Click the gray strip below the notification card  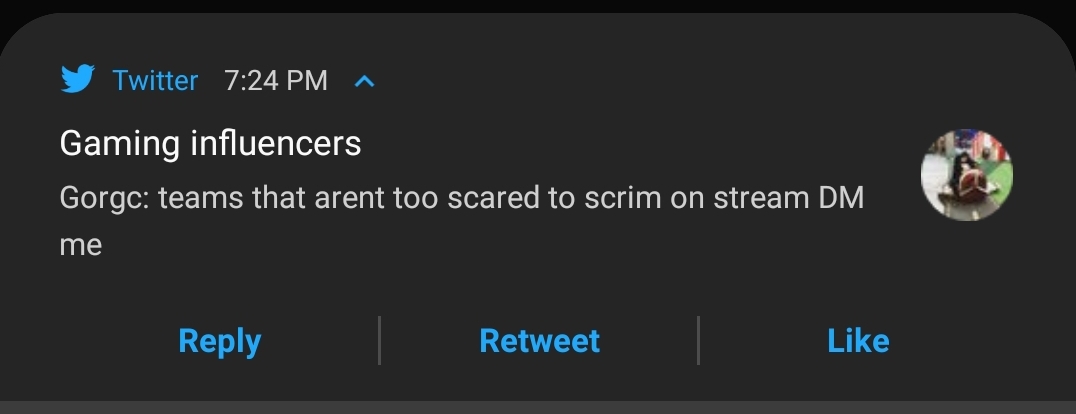(x=538, y=407)
